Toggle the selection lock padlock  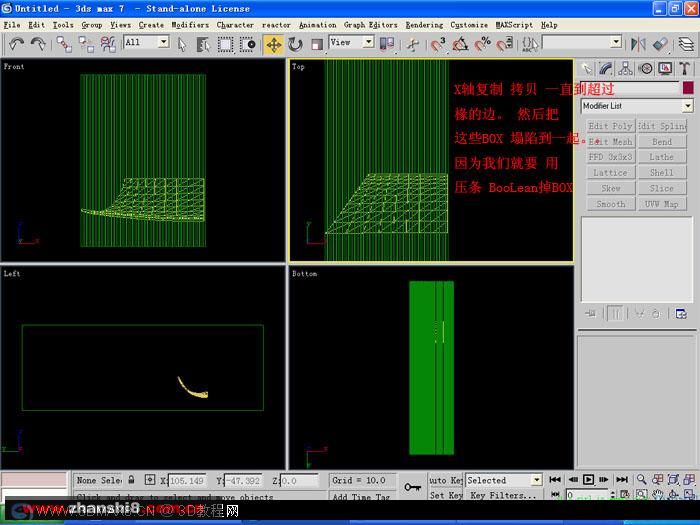pyautogui.click(x=131, y=480)
